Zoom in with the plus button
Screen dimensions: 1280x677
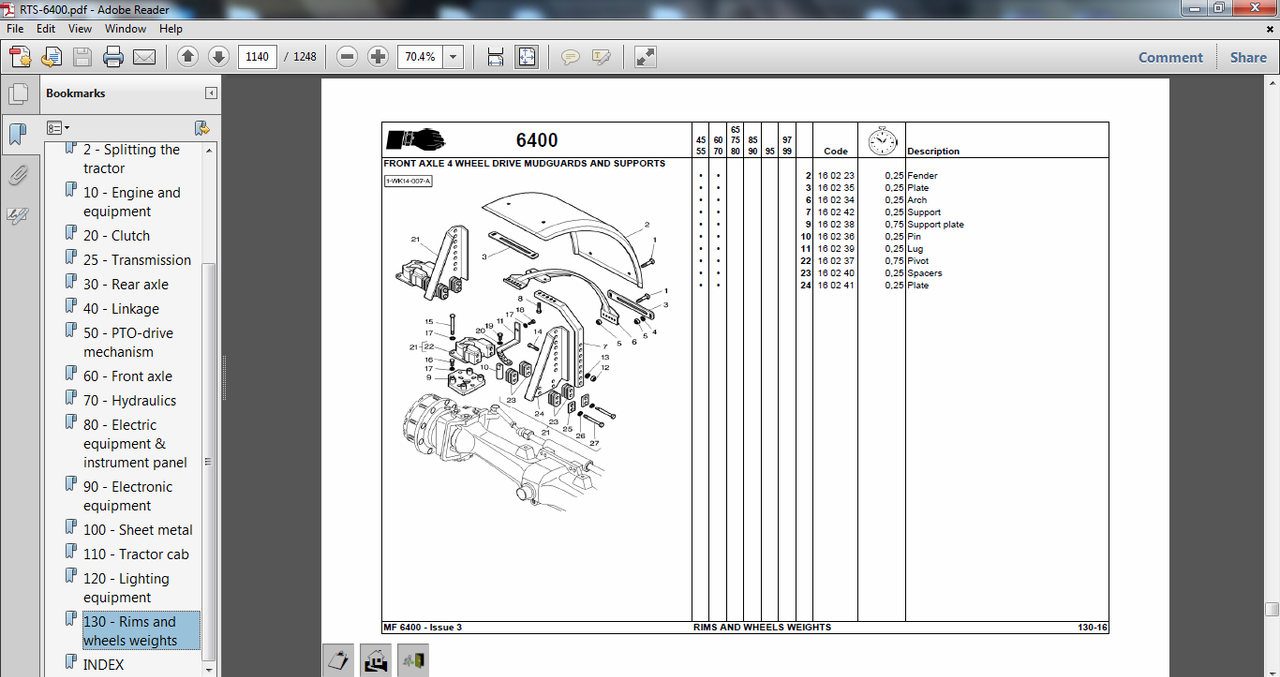pyautogui.click(x=378, y=57)
